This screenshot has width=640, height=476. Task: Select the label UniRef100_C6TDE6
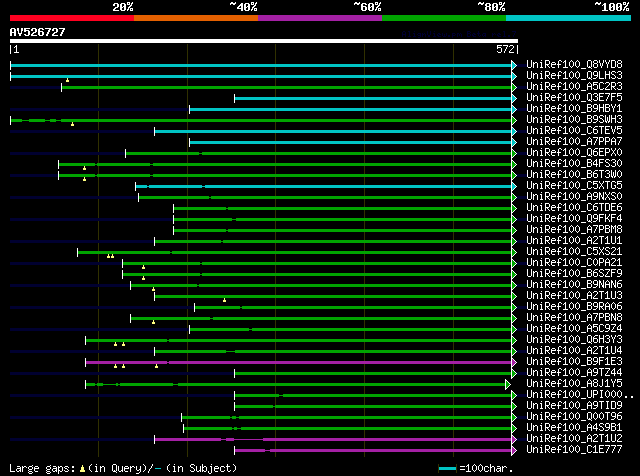(x=574, y=207)
